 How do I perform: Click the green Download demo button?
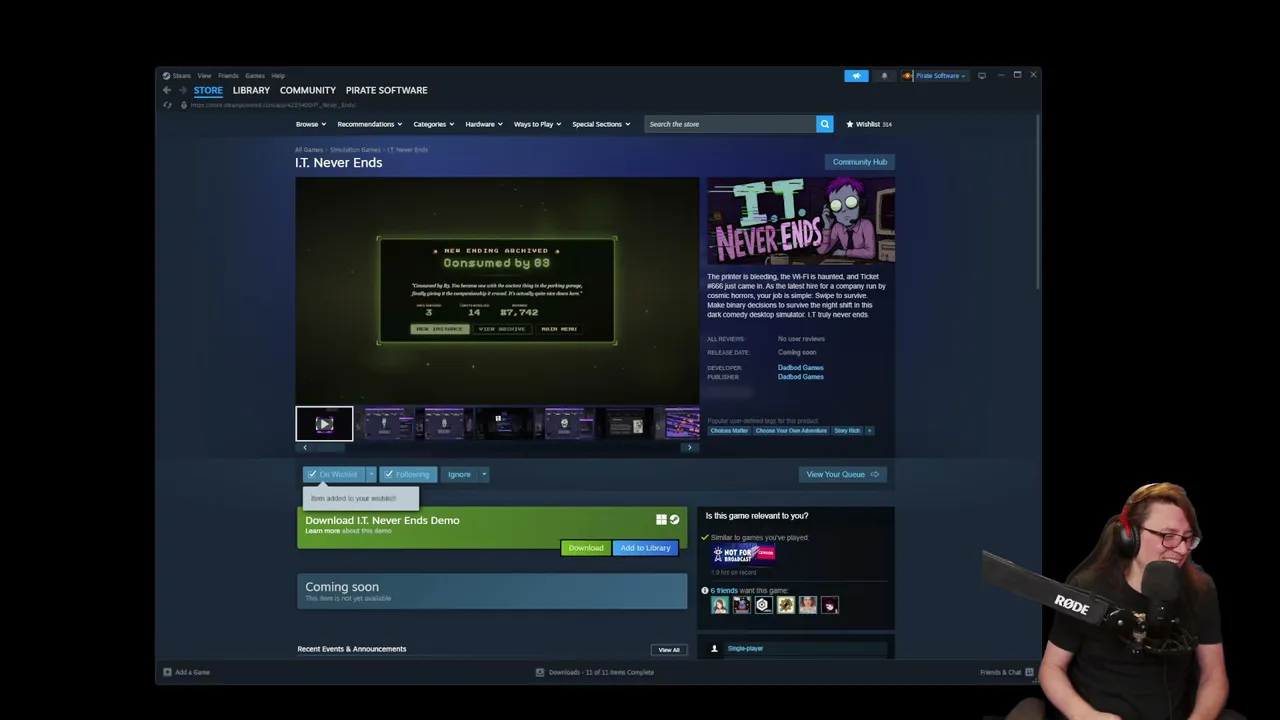click(x=586, y=548)
